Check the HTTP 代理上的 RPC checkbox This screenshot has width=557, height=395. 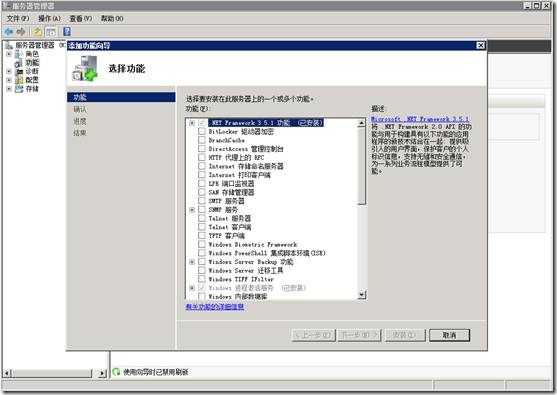point(202,157)
